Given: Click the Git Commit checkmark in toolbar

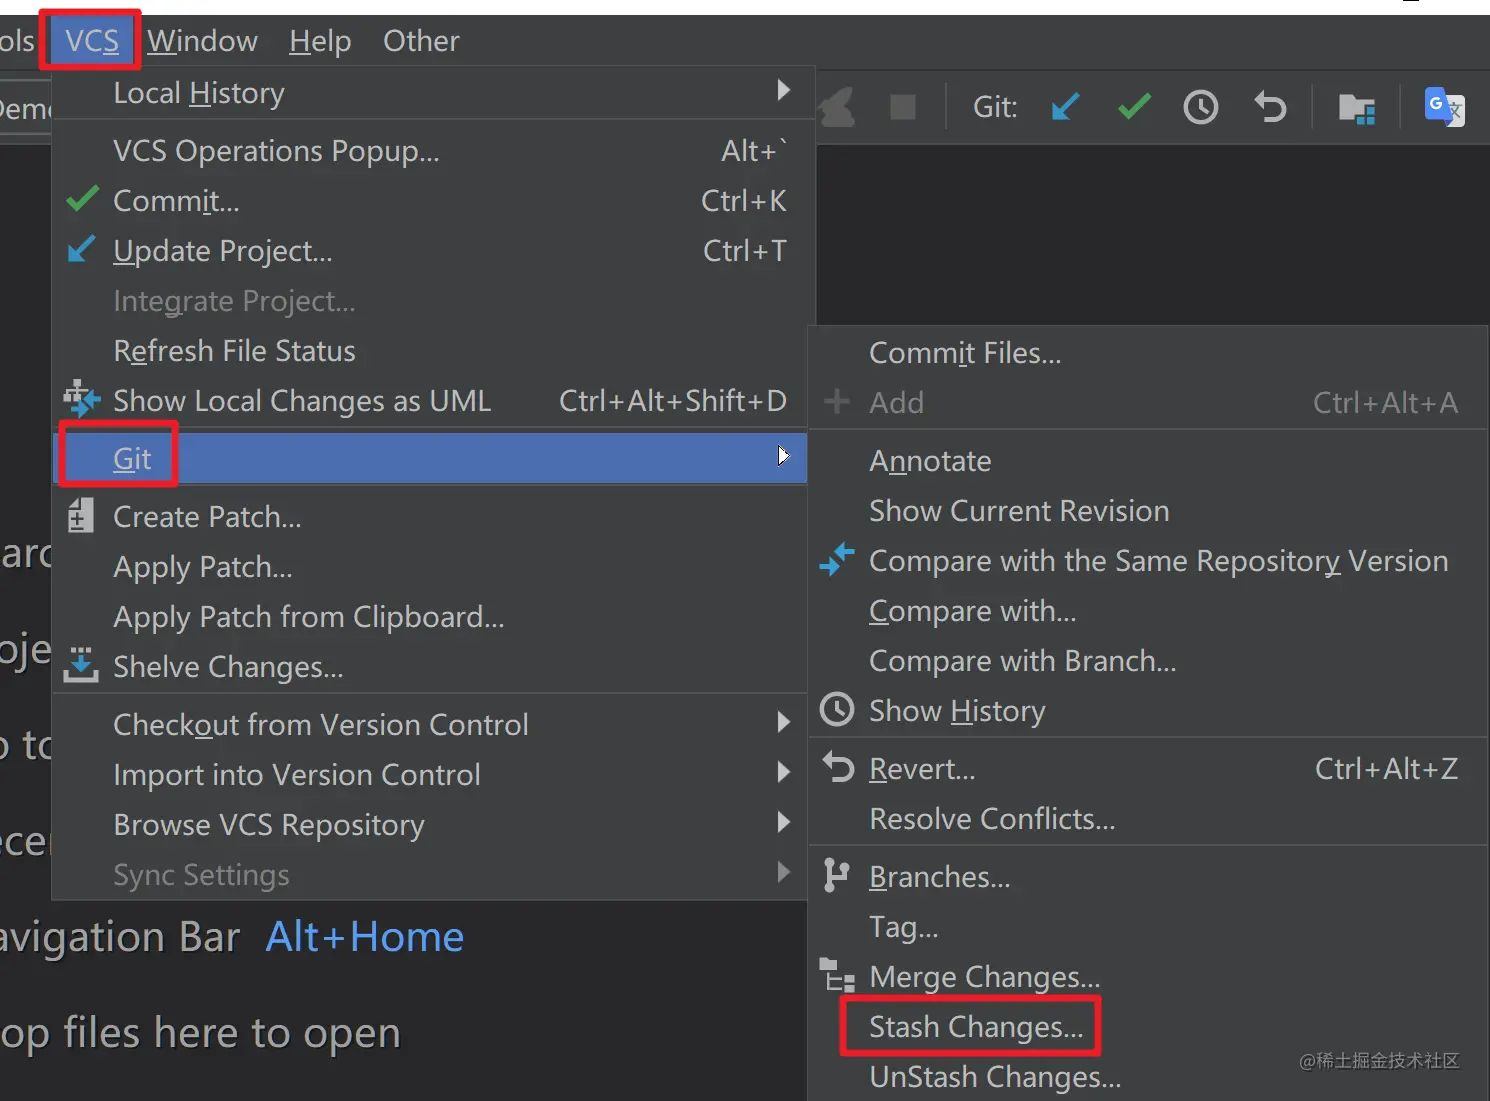Looking at the screenshot, I should pos(1134,106).
